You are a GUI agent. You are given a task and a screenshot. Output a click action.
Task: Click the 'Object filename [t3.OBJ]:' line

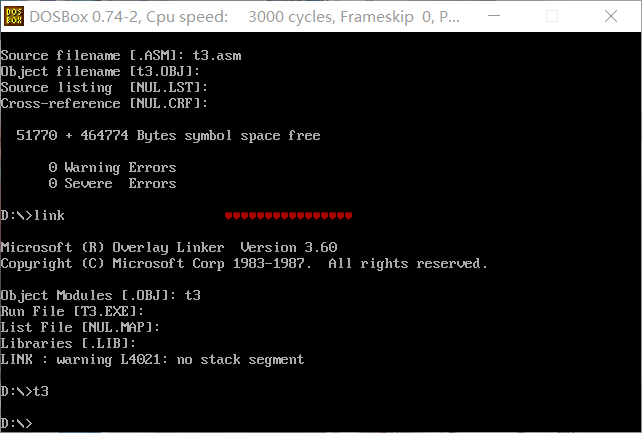coord(101,71)
